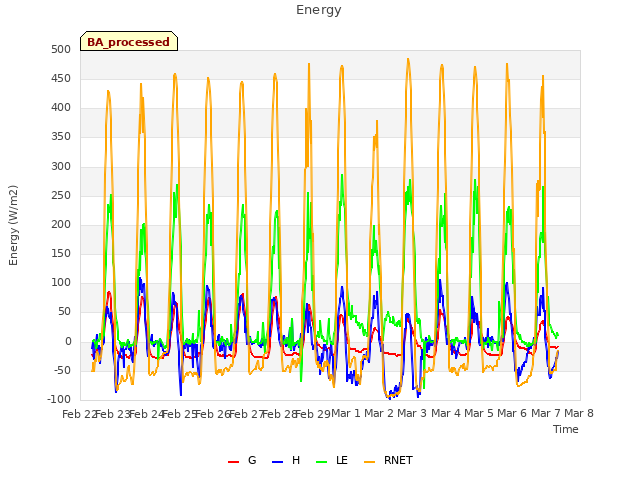Click the Feb 22 x-axis tick label
The width and height of the screenshot is (640, 480).
click(79, 414)
